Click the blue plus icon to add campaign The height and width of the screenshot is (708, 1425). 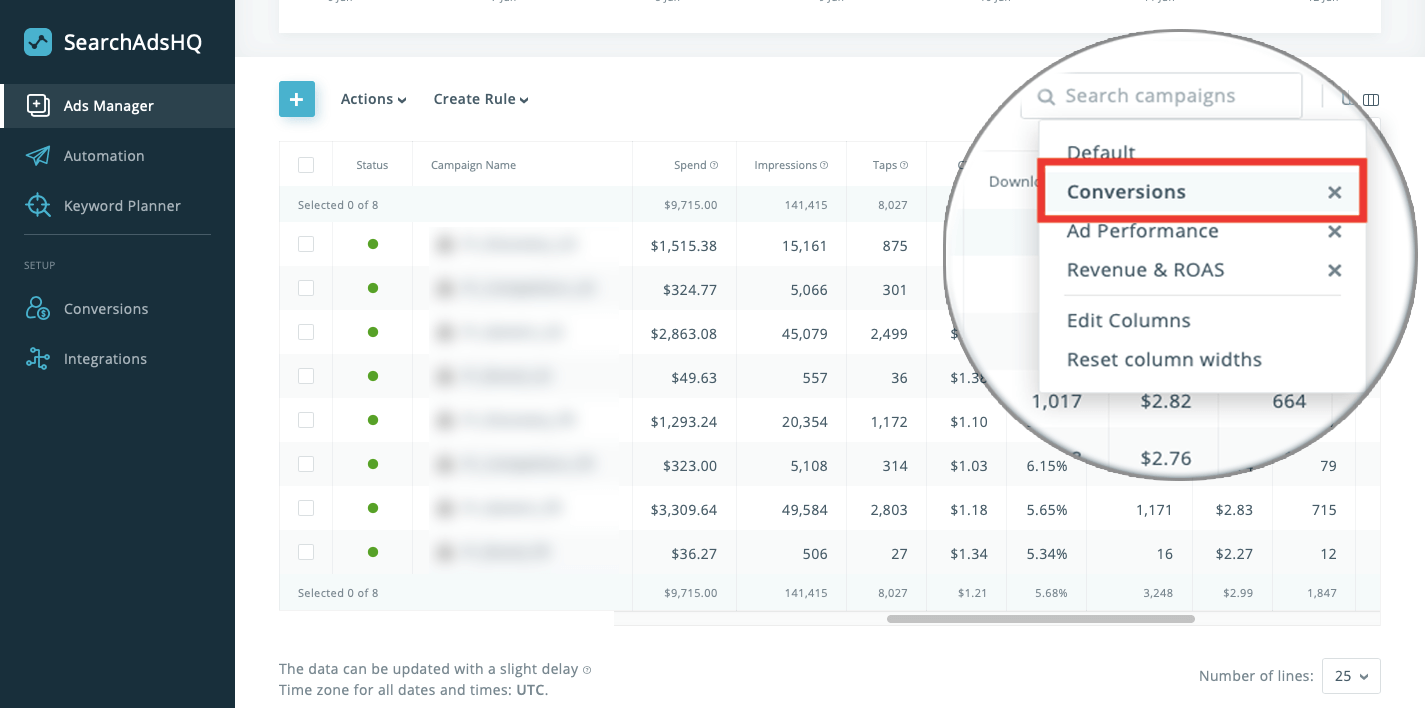(297, 99)
